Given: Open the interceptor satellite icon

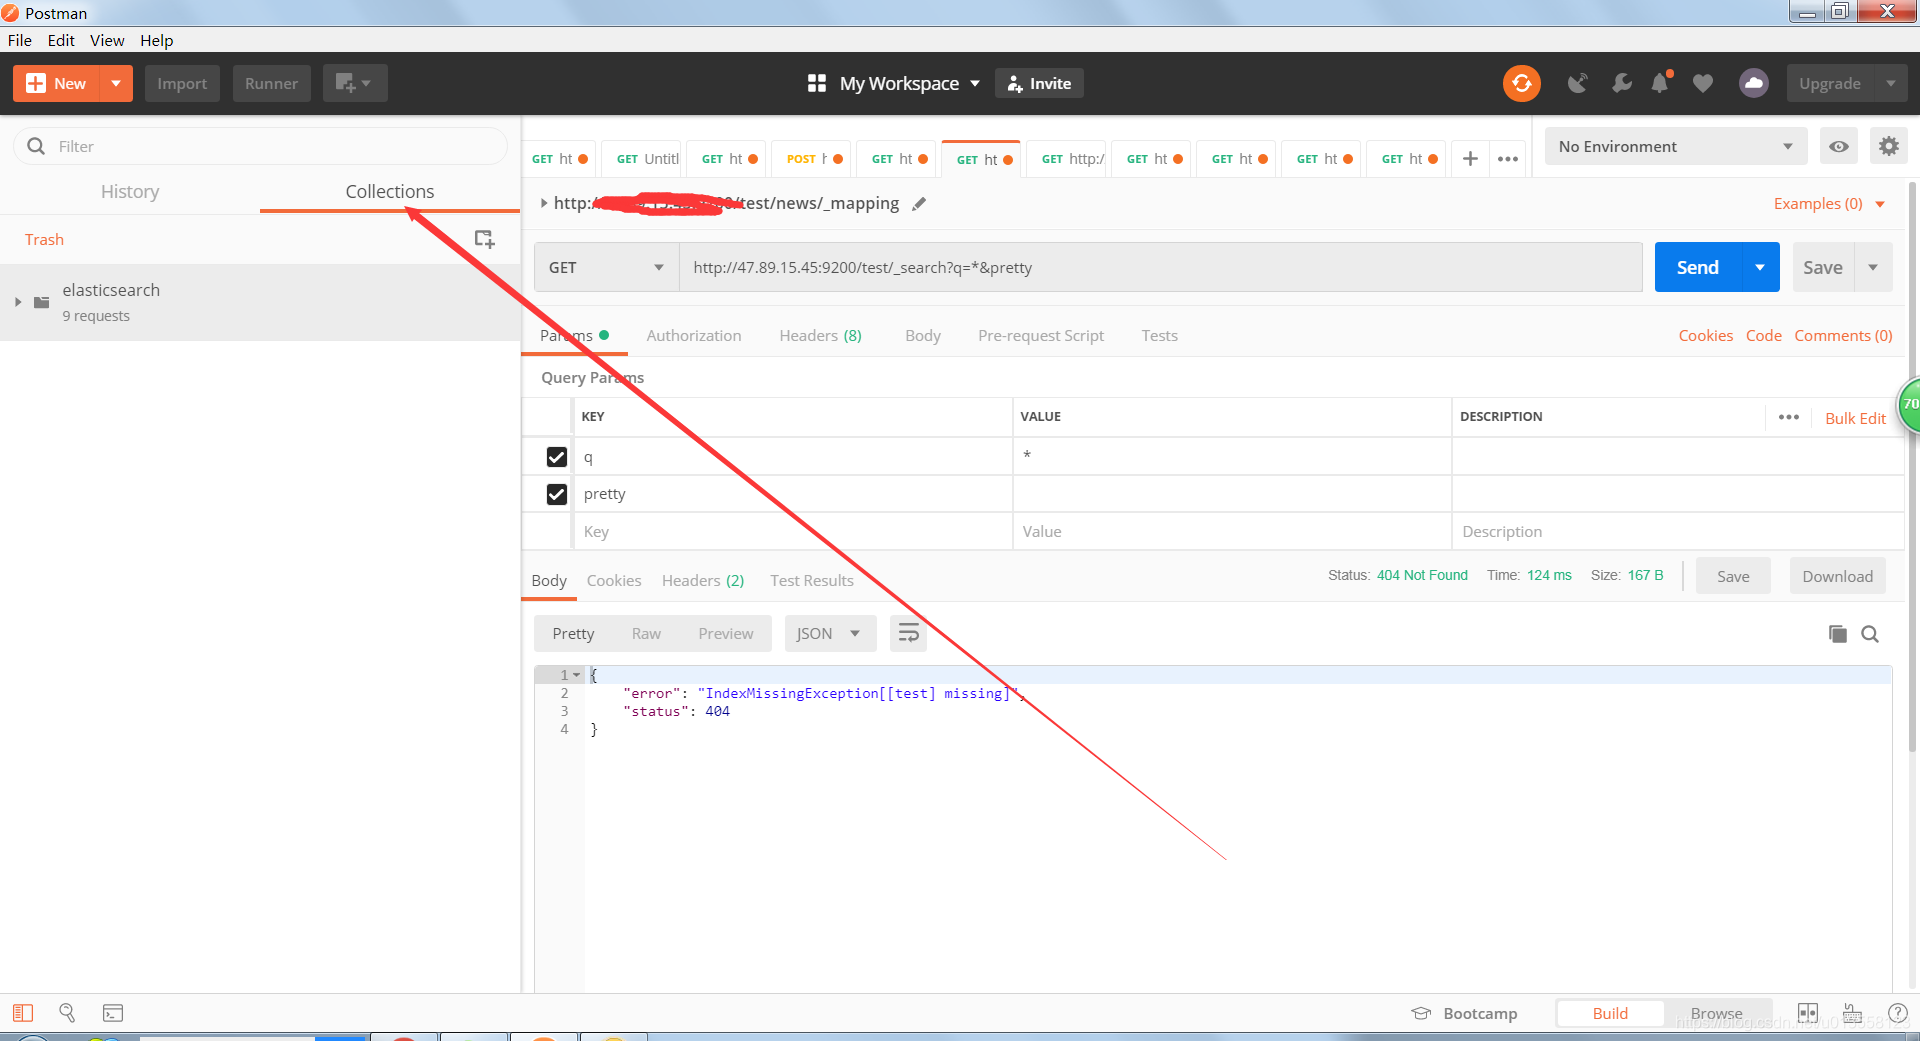Looking at the screenshot, I should point(1577,83).
